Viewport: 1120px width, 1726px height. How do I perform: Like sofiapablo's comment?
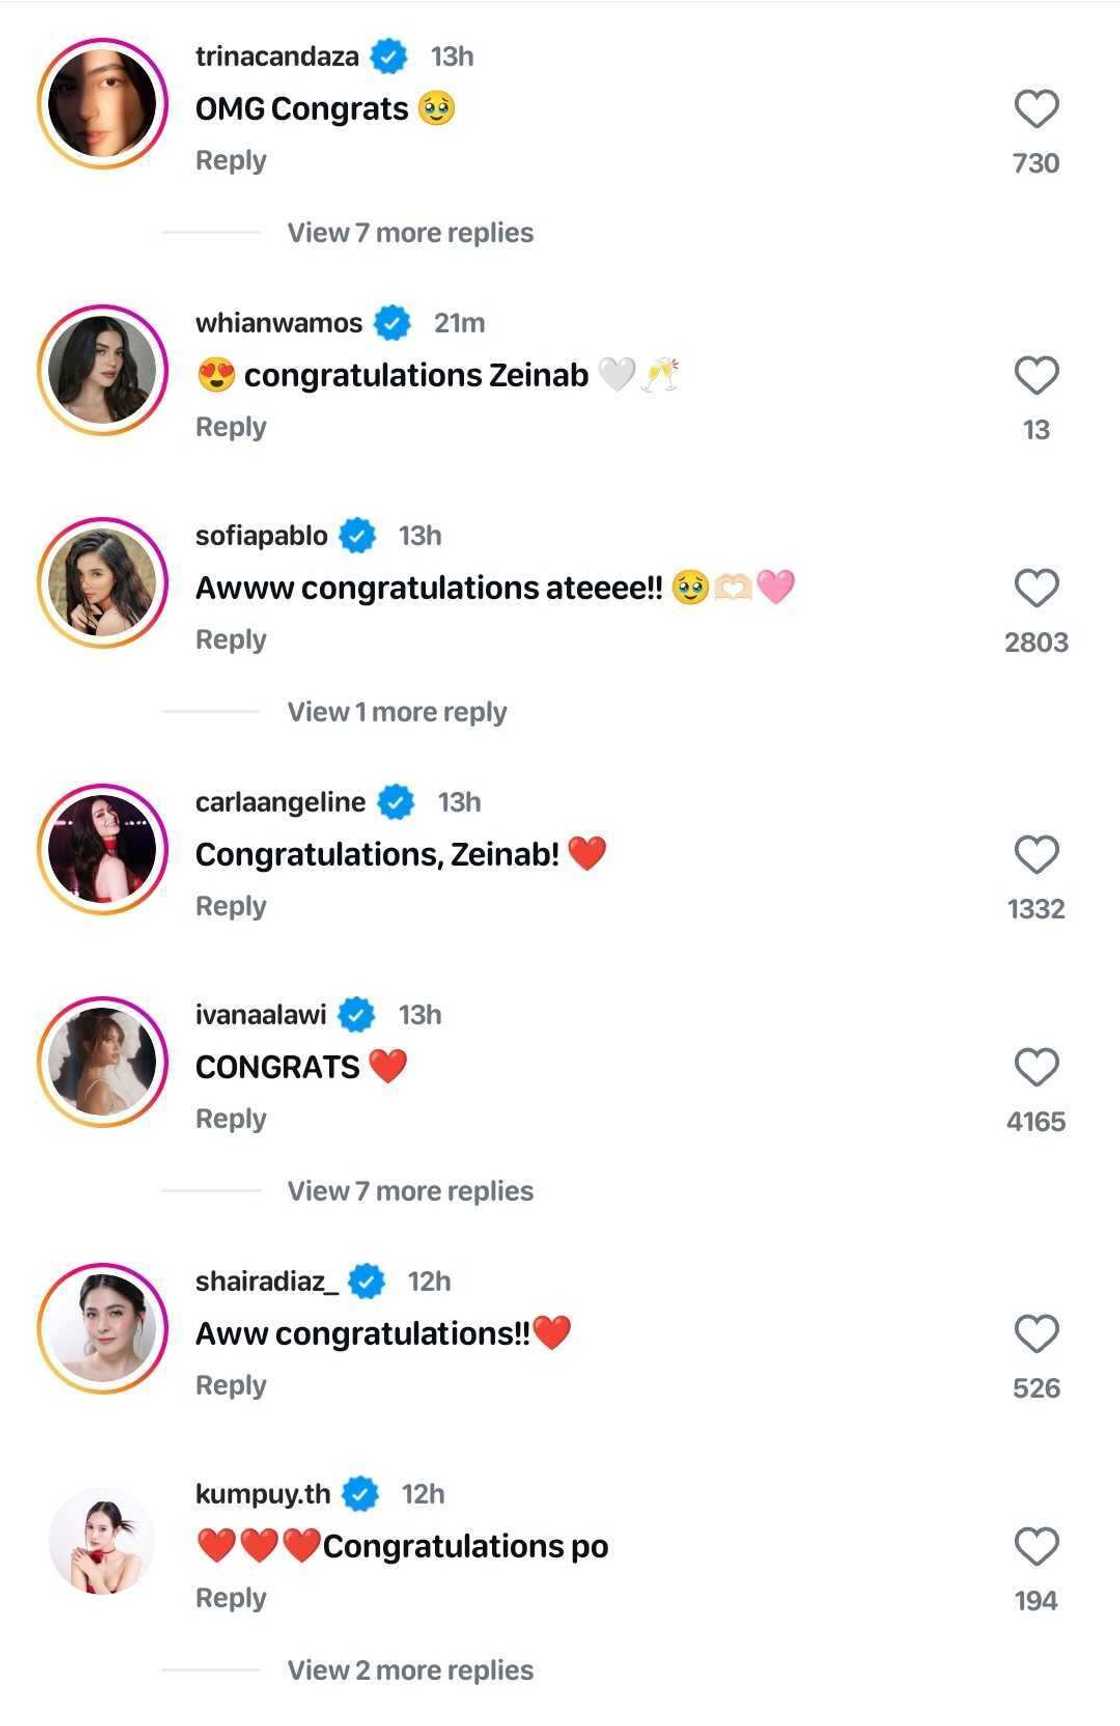pos(1038,588)
